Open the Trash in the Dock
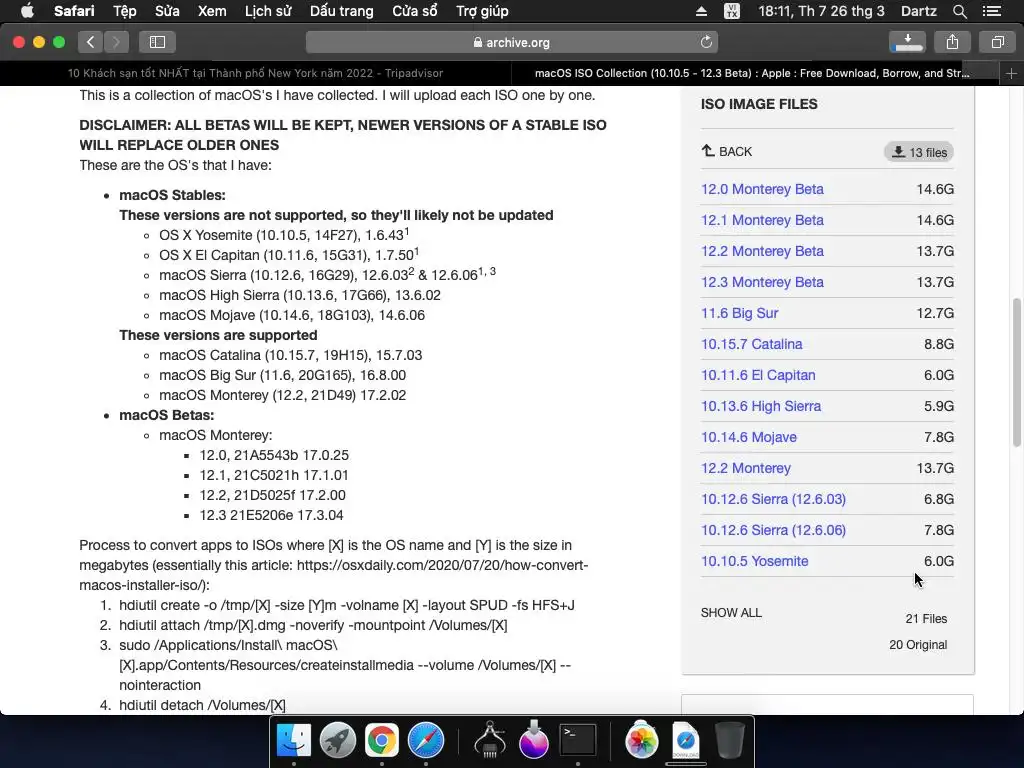Viewport: 1024px width, 768px height. tap(729, 740)
